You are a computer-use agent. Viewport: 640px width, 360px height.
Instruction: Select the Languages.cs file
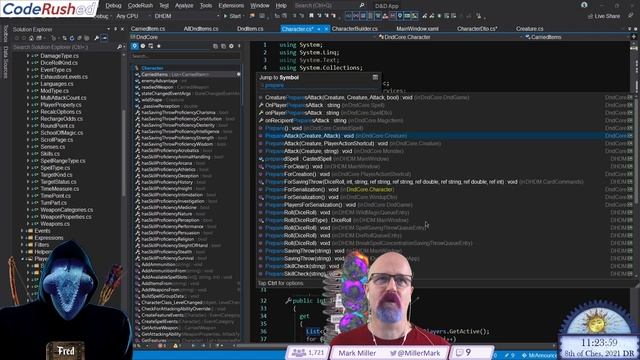click(x=57, y=84)
